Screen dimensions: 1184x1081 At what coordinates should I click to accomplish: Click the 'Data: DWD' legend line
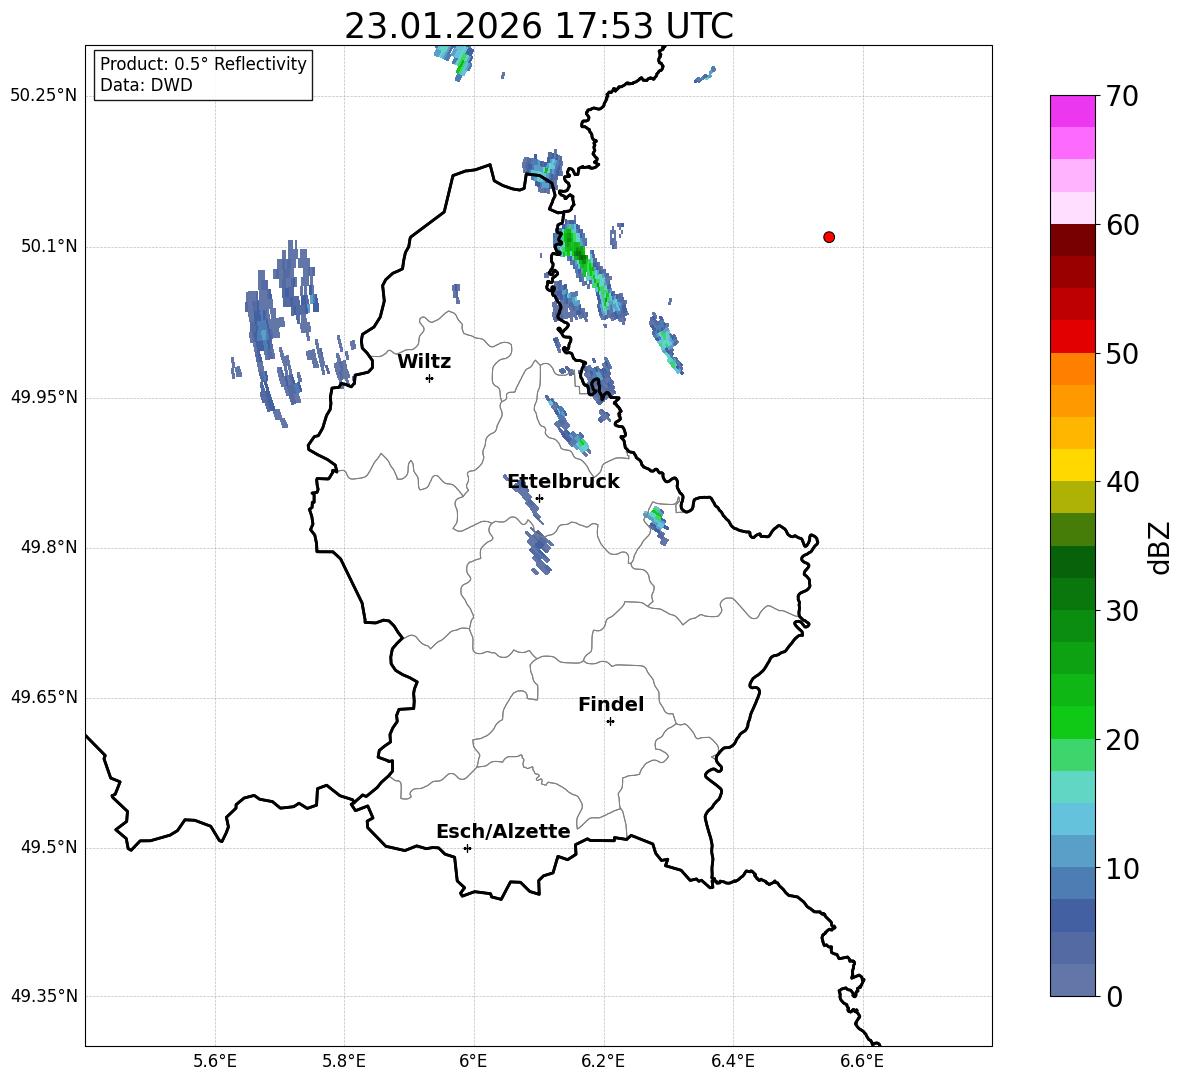coord(146,85)
